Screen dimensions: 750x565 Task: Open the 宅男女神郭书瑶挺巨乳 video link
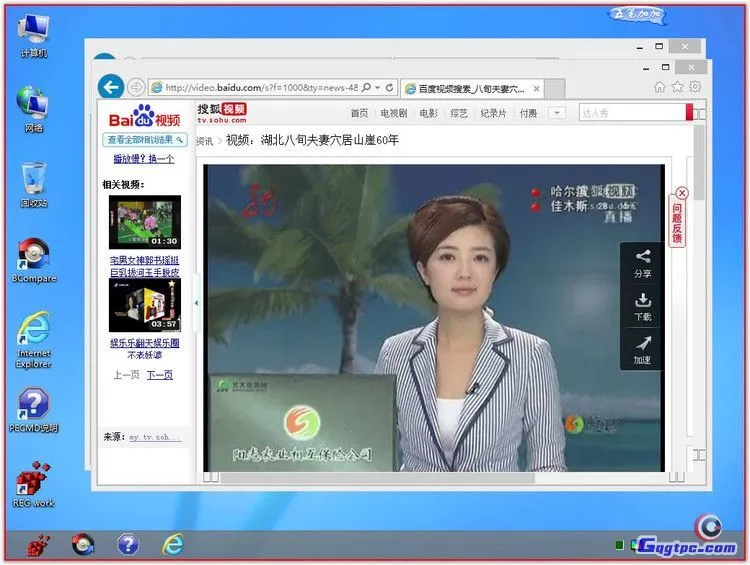tap(144, 266)
